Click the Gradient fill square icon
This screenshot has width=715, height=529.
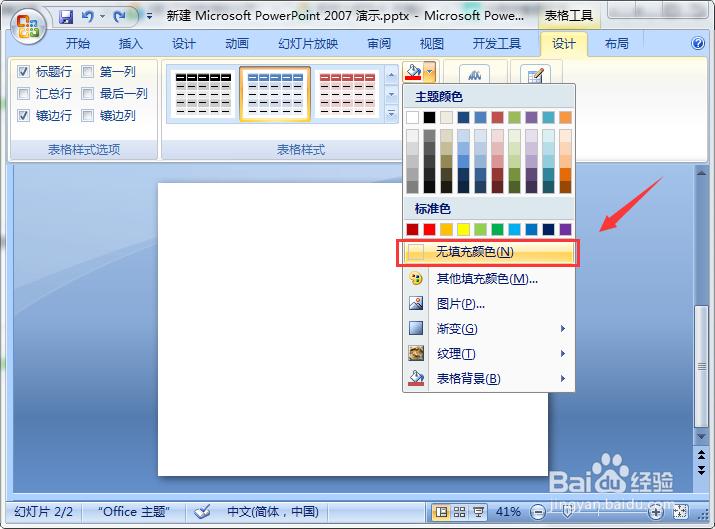416,328
